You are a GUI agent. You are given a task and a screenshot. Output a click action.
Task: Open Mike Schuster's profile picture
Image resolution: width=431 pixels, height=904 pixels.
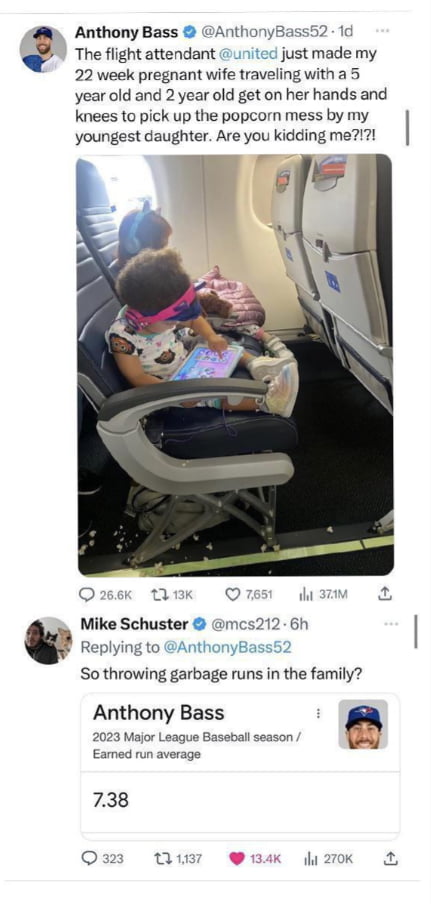(48, 640)
